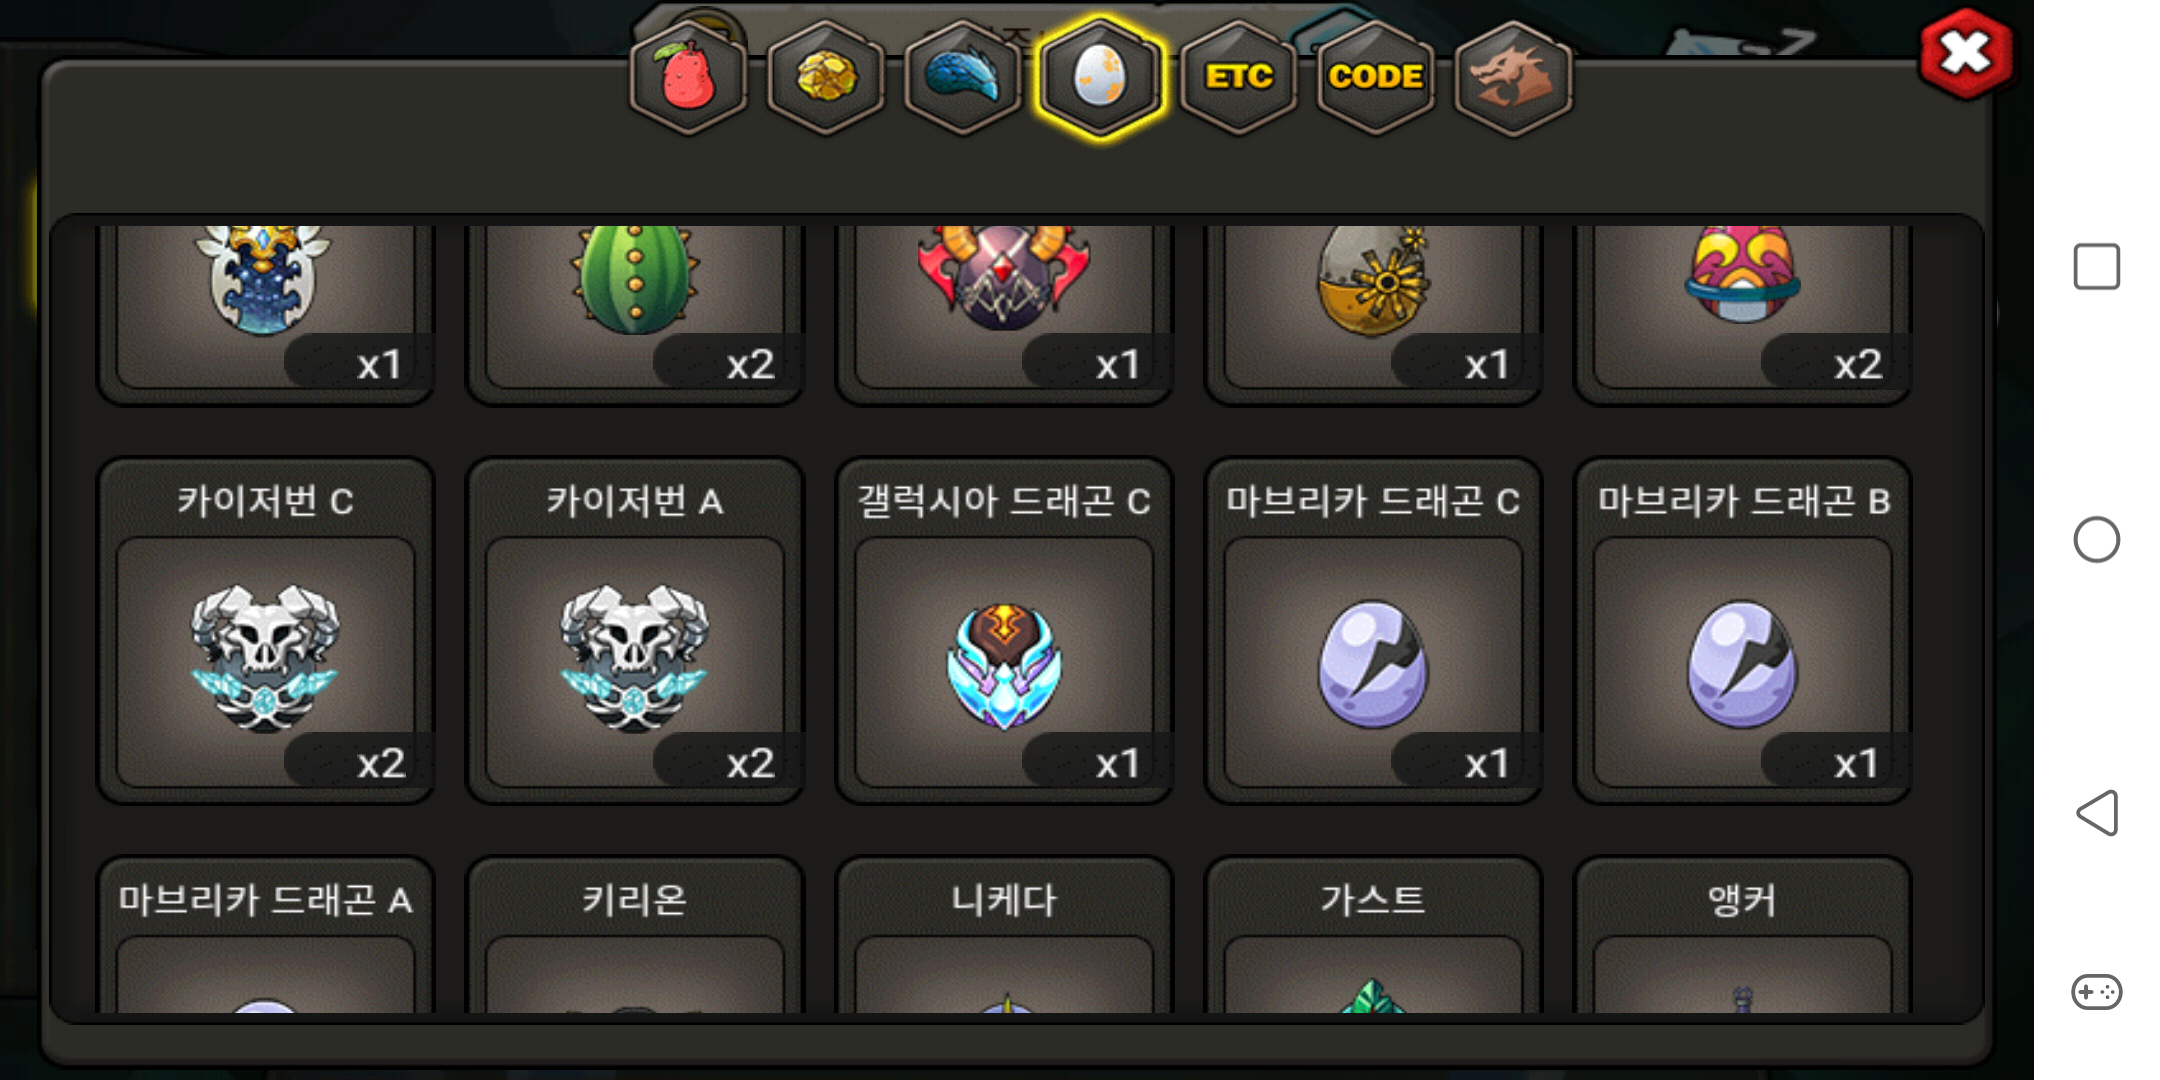Choose the 갤럭시아 드래곤 C egg
Screen dimensions: 2160x1080
point(1004,630)
